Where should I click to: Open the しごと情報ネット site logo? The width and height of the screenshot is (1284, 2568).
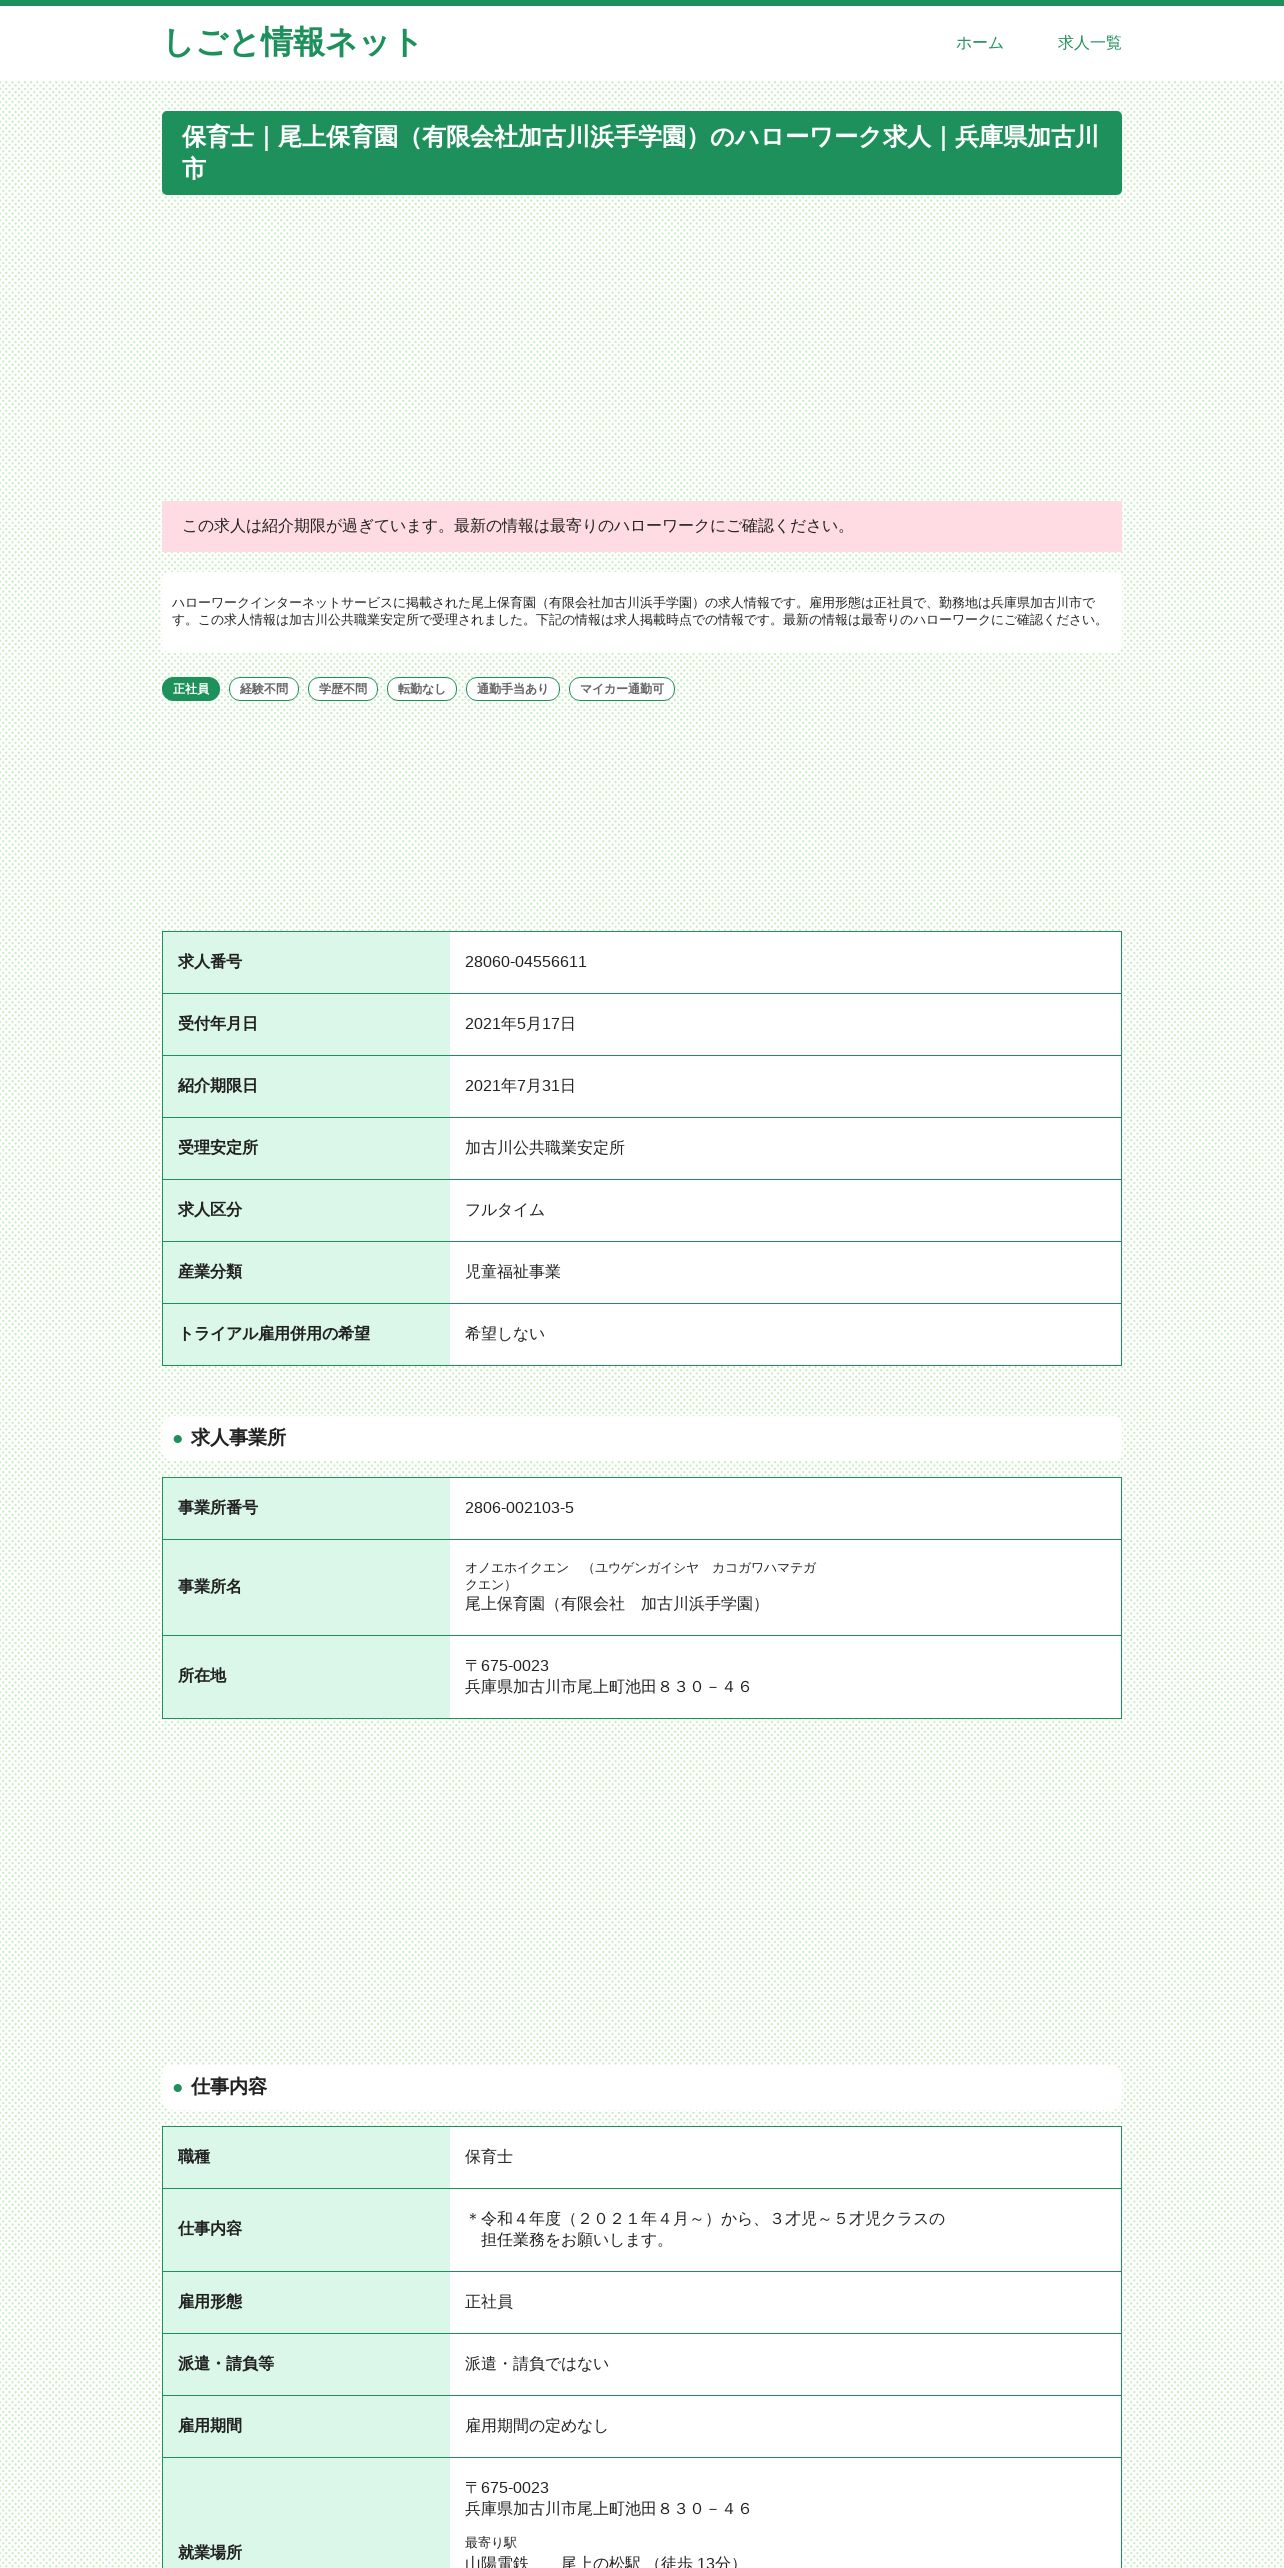(291, 43)
